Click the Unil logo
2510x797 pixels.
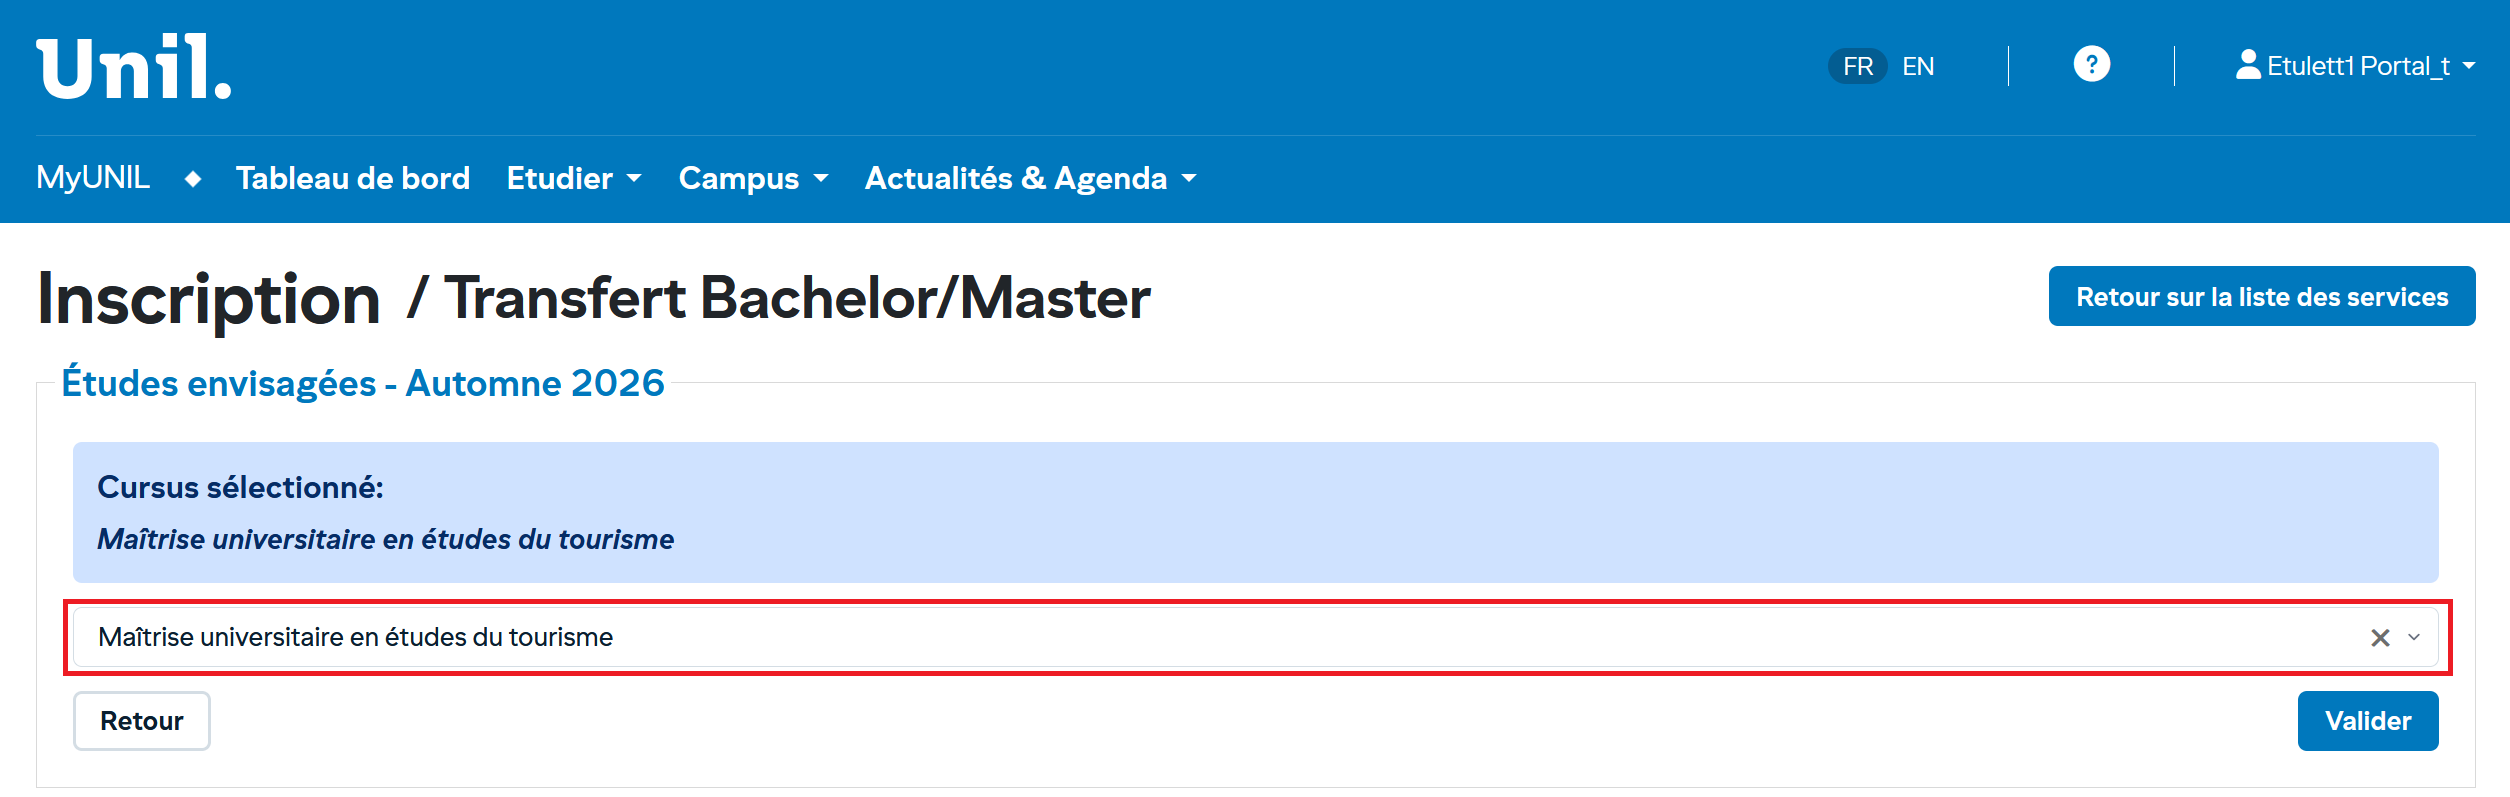[134, 67]
